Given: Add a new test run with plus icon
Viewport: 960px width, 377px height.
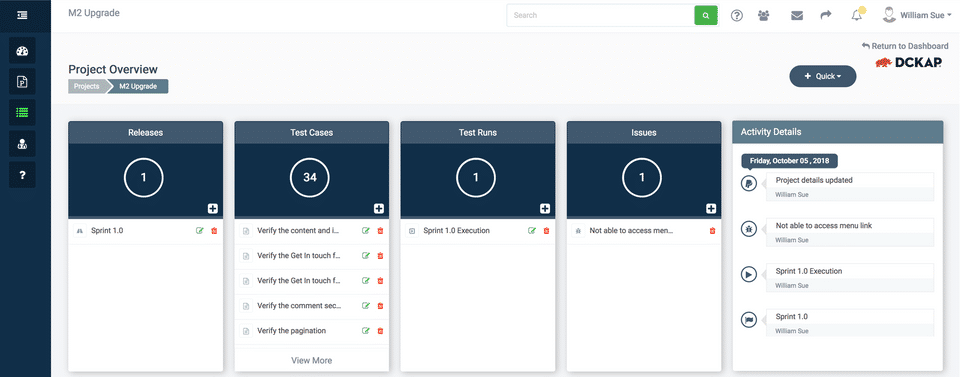Looking at the screenshot, I should 545,209.
